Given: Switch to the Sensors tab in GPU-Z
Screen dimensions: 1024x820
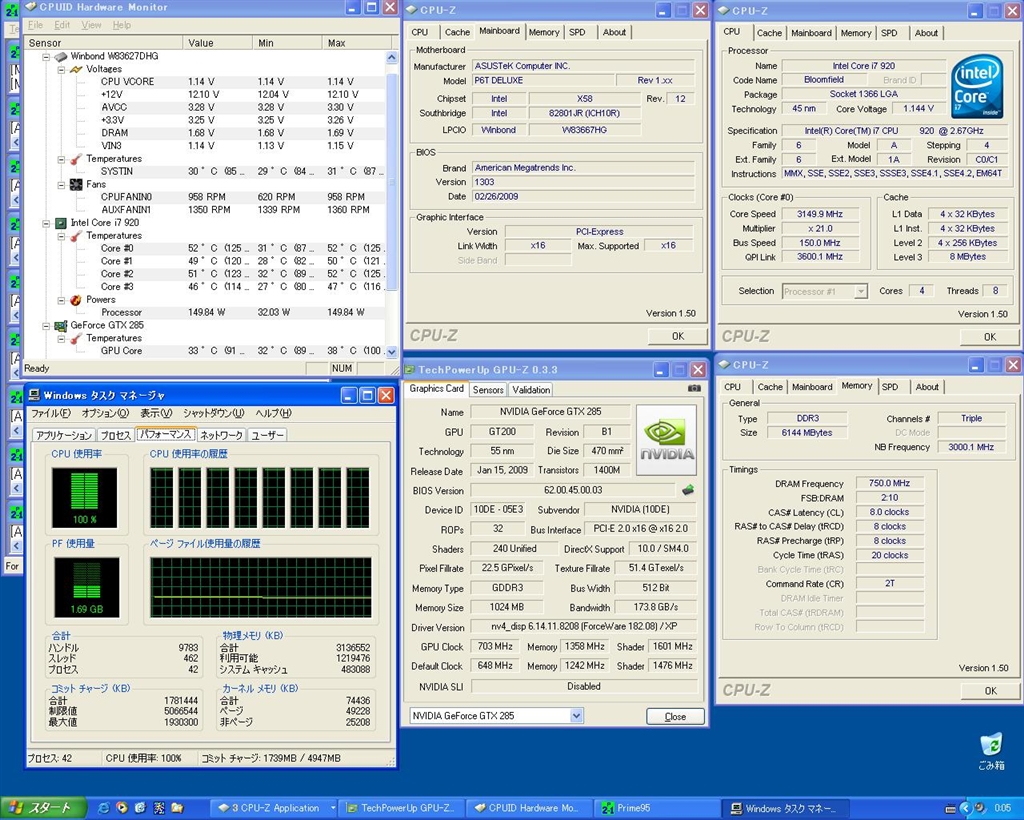Looking at the screenshot, I should point(488,390).
